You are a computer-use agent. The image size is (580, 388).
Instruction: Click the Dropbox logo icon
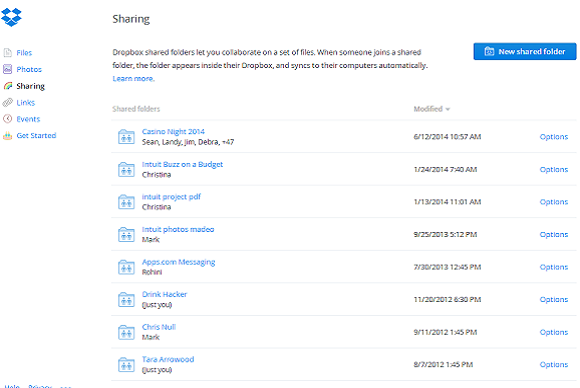click(11, 17)
